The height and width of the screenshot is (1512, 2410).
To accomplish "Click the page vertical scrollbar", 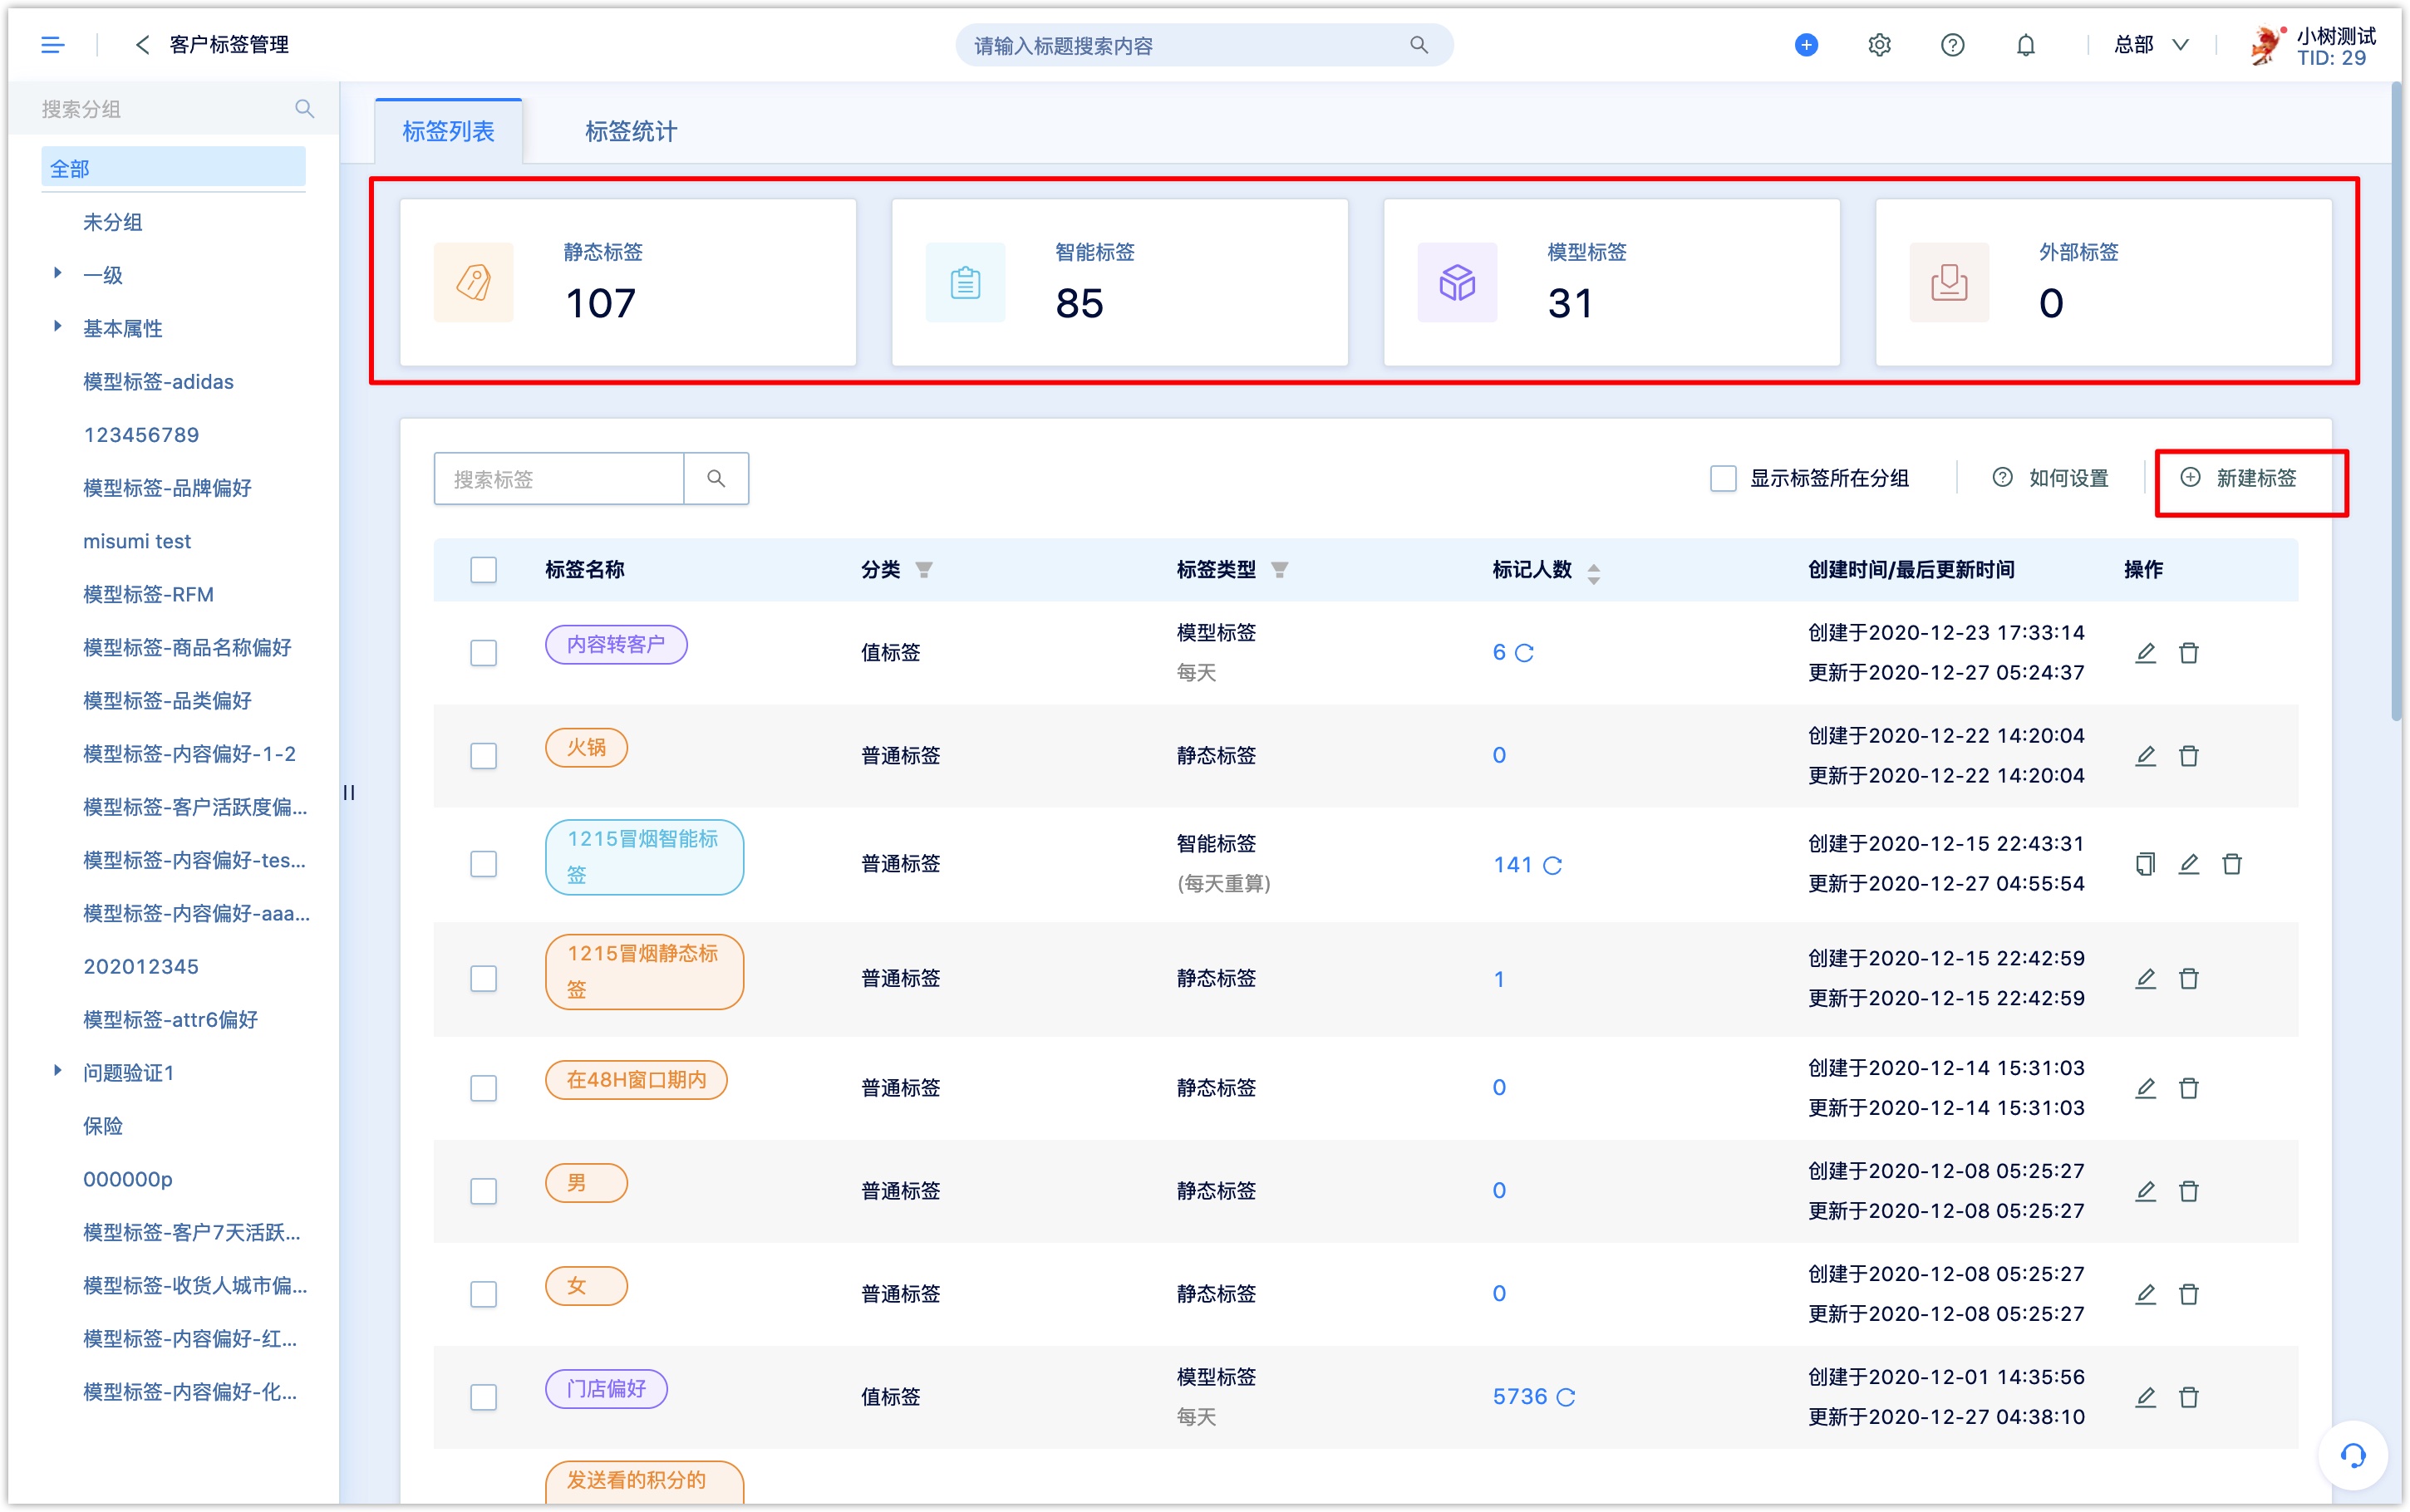I will pos(2396,400).
